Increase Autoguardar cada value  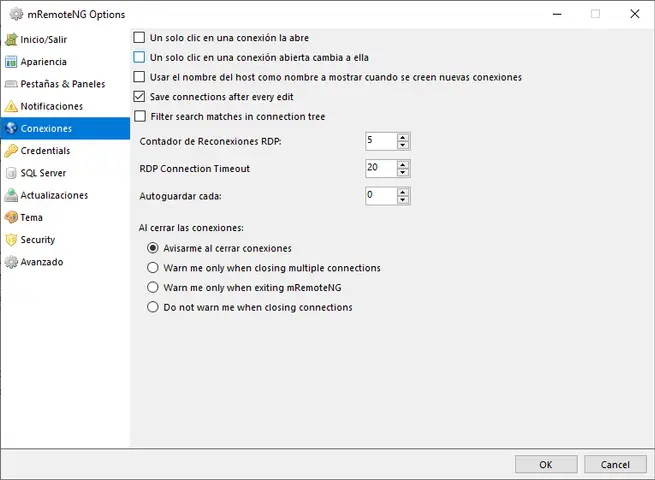[x=403, y=192]
